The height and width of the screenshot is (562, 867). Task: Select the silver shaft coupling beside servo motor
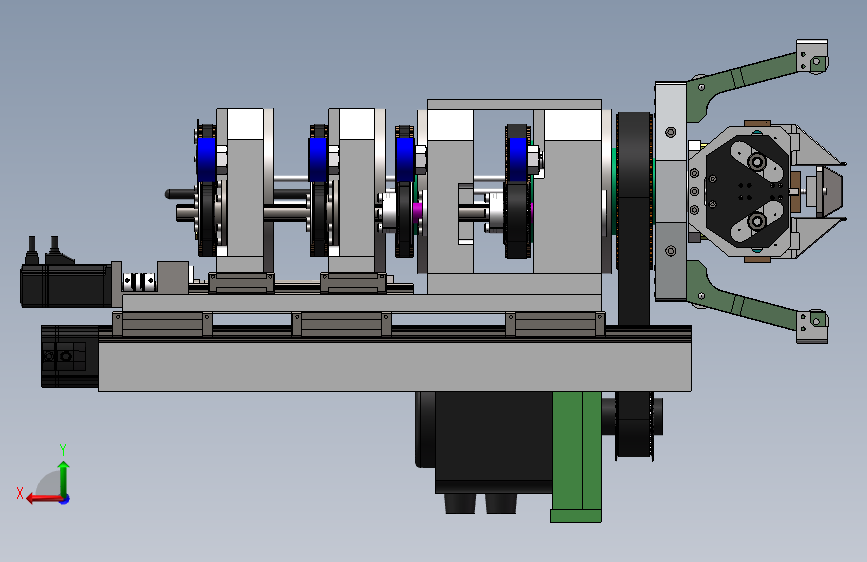pos(139,282)
